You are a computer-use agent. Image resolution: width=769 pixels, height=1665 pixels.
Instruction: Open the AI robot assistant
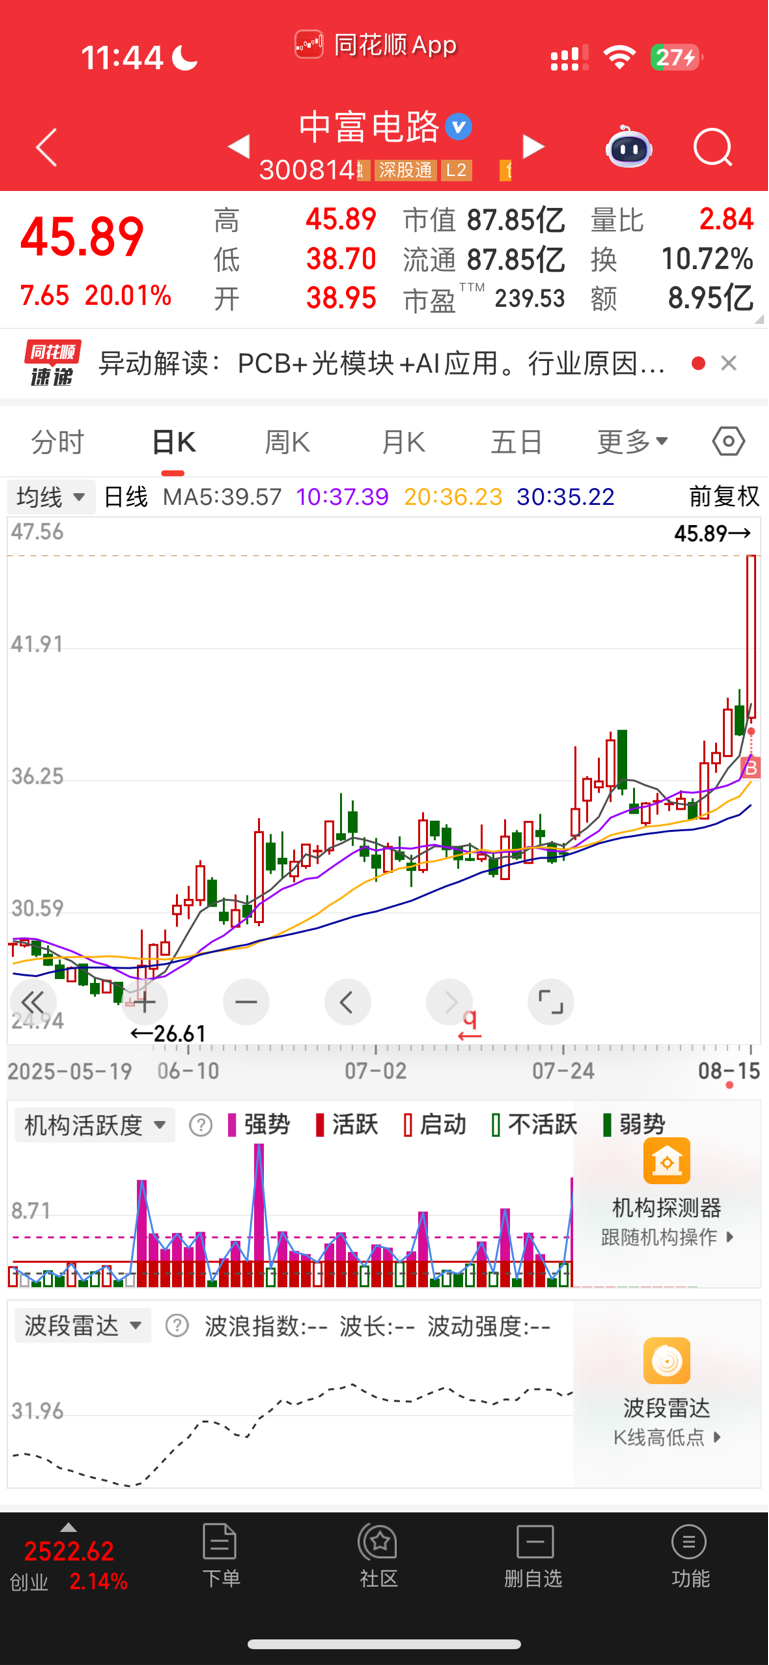click(629, 148)
